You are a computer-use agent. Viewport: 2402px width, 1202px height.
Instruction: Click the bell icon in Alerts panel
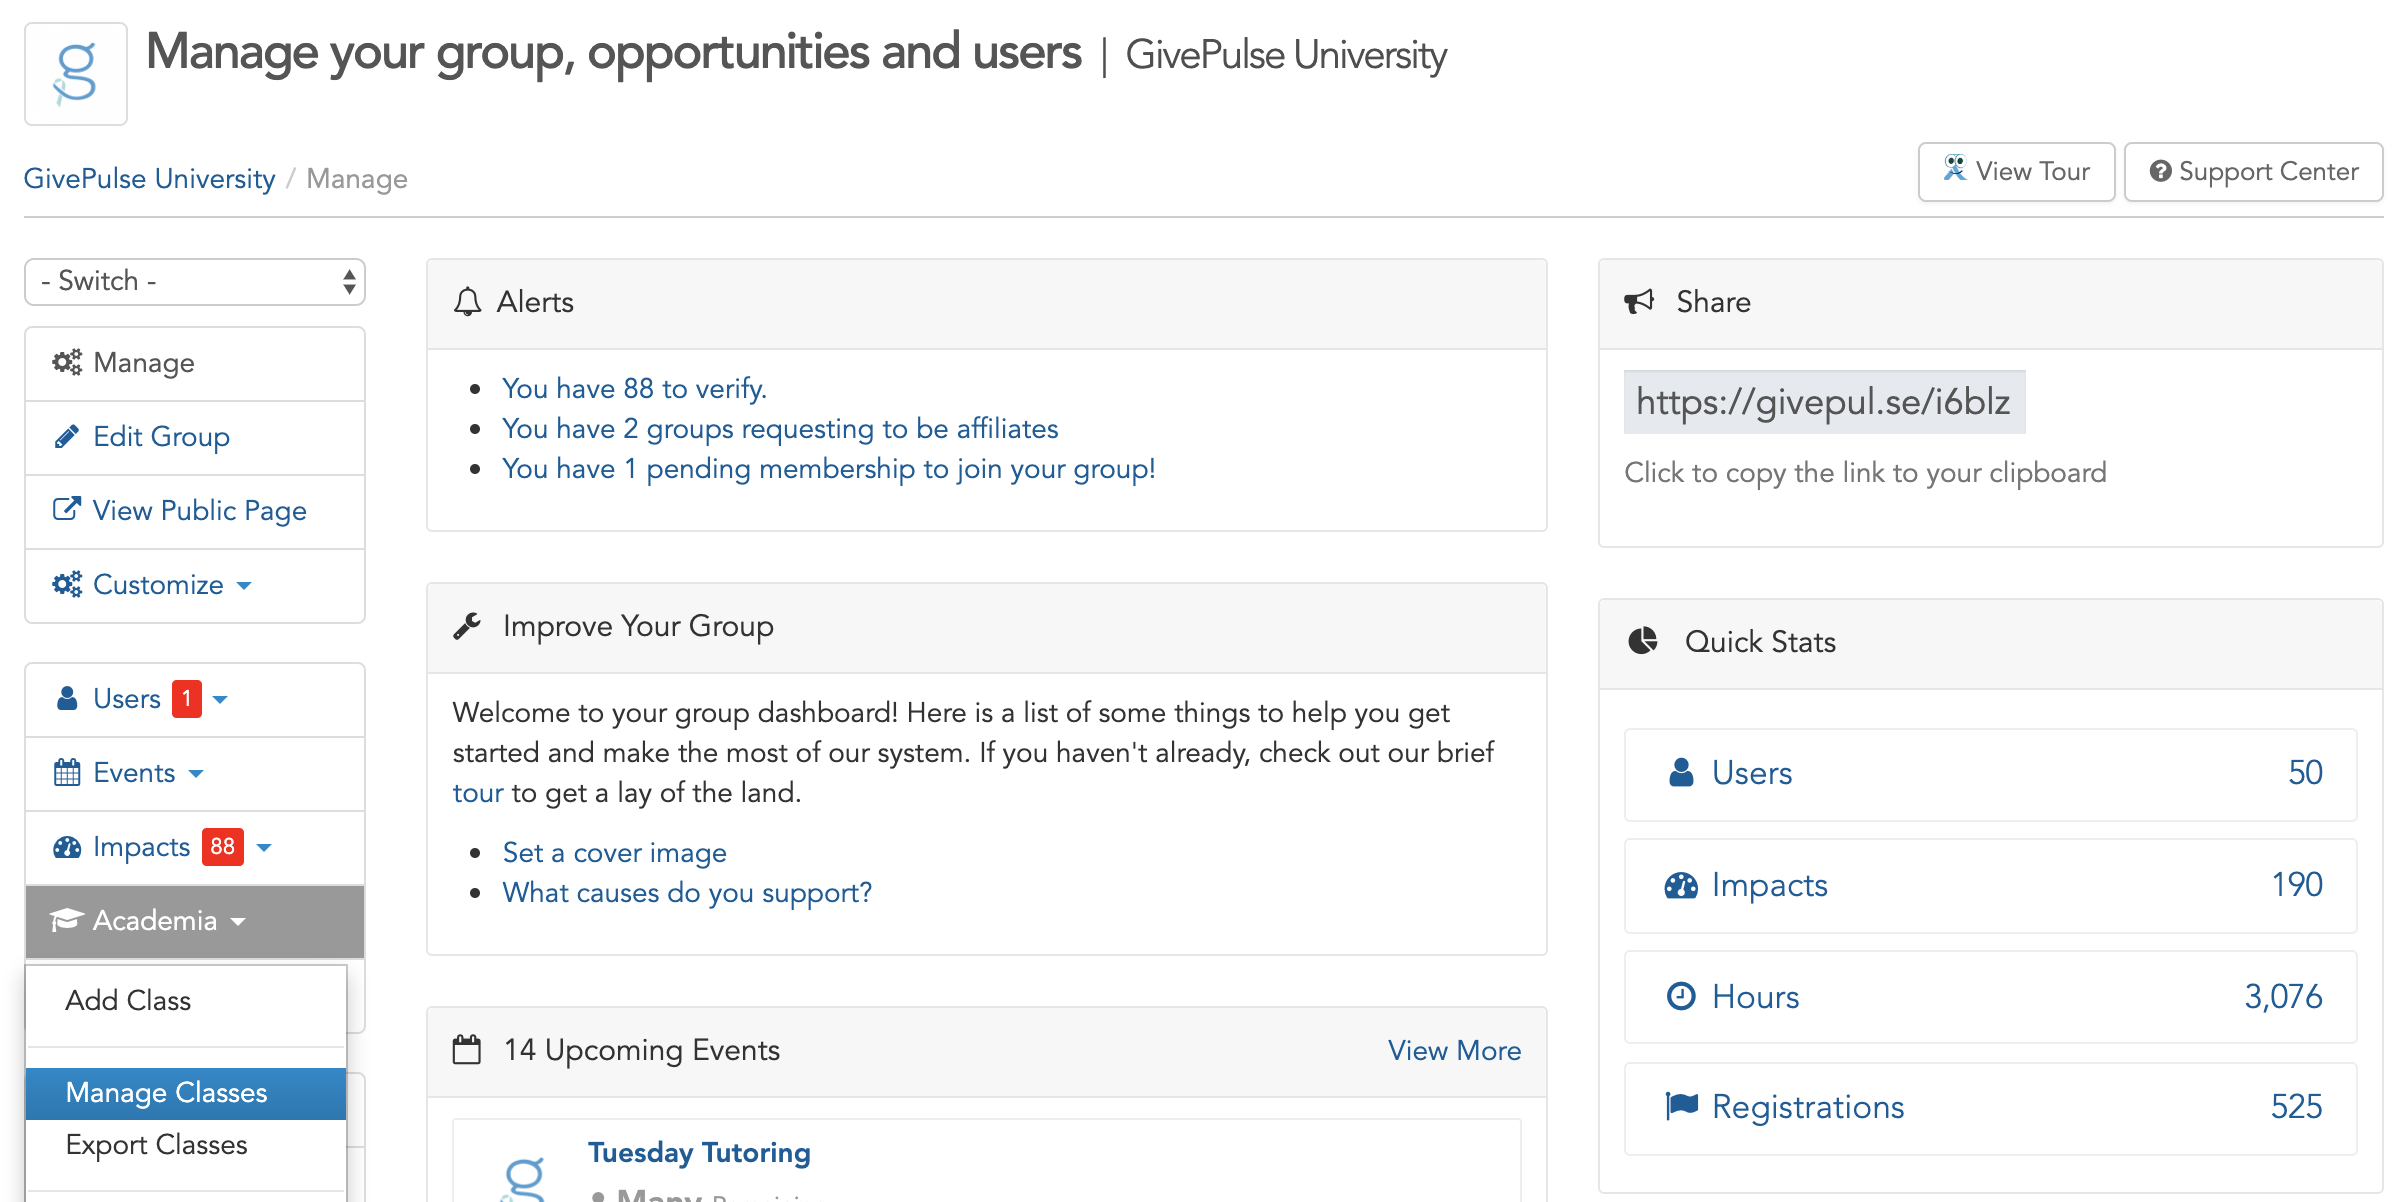[x=467, y=302]
